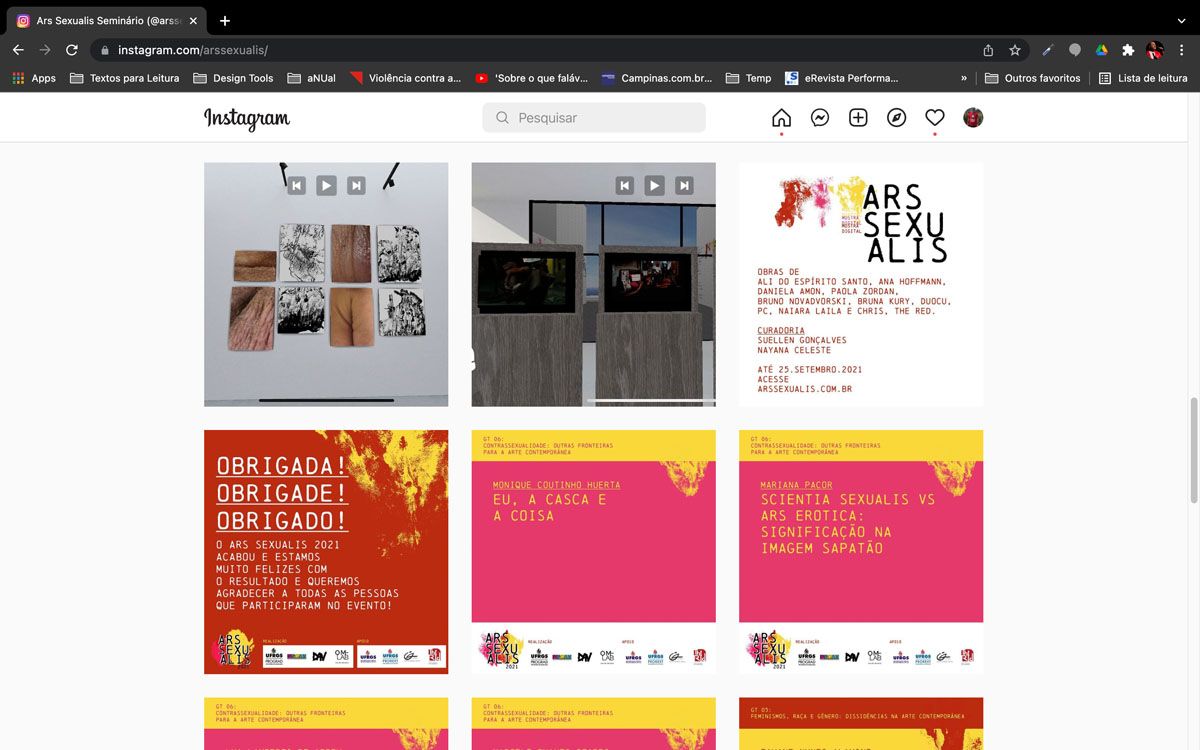
Task: Open profile avatar menu in Instagram
Action: click(973, 118)
